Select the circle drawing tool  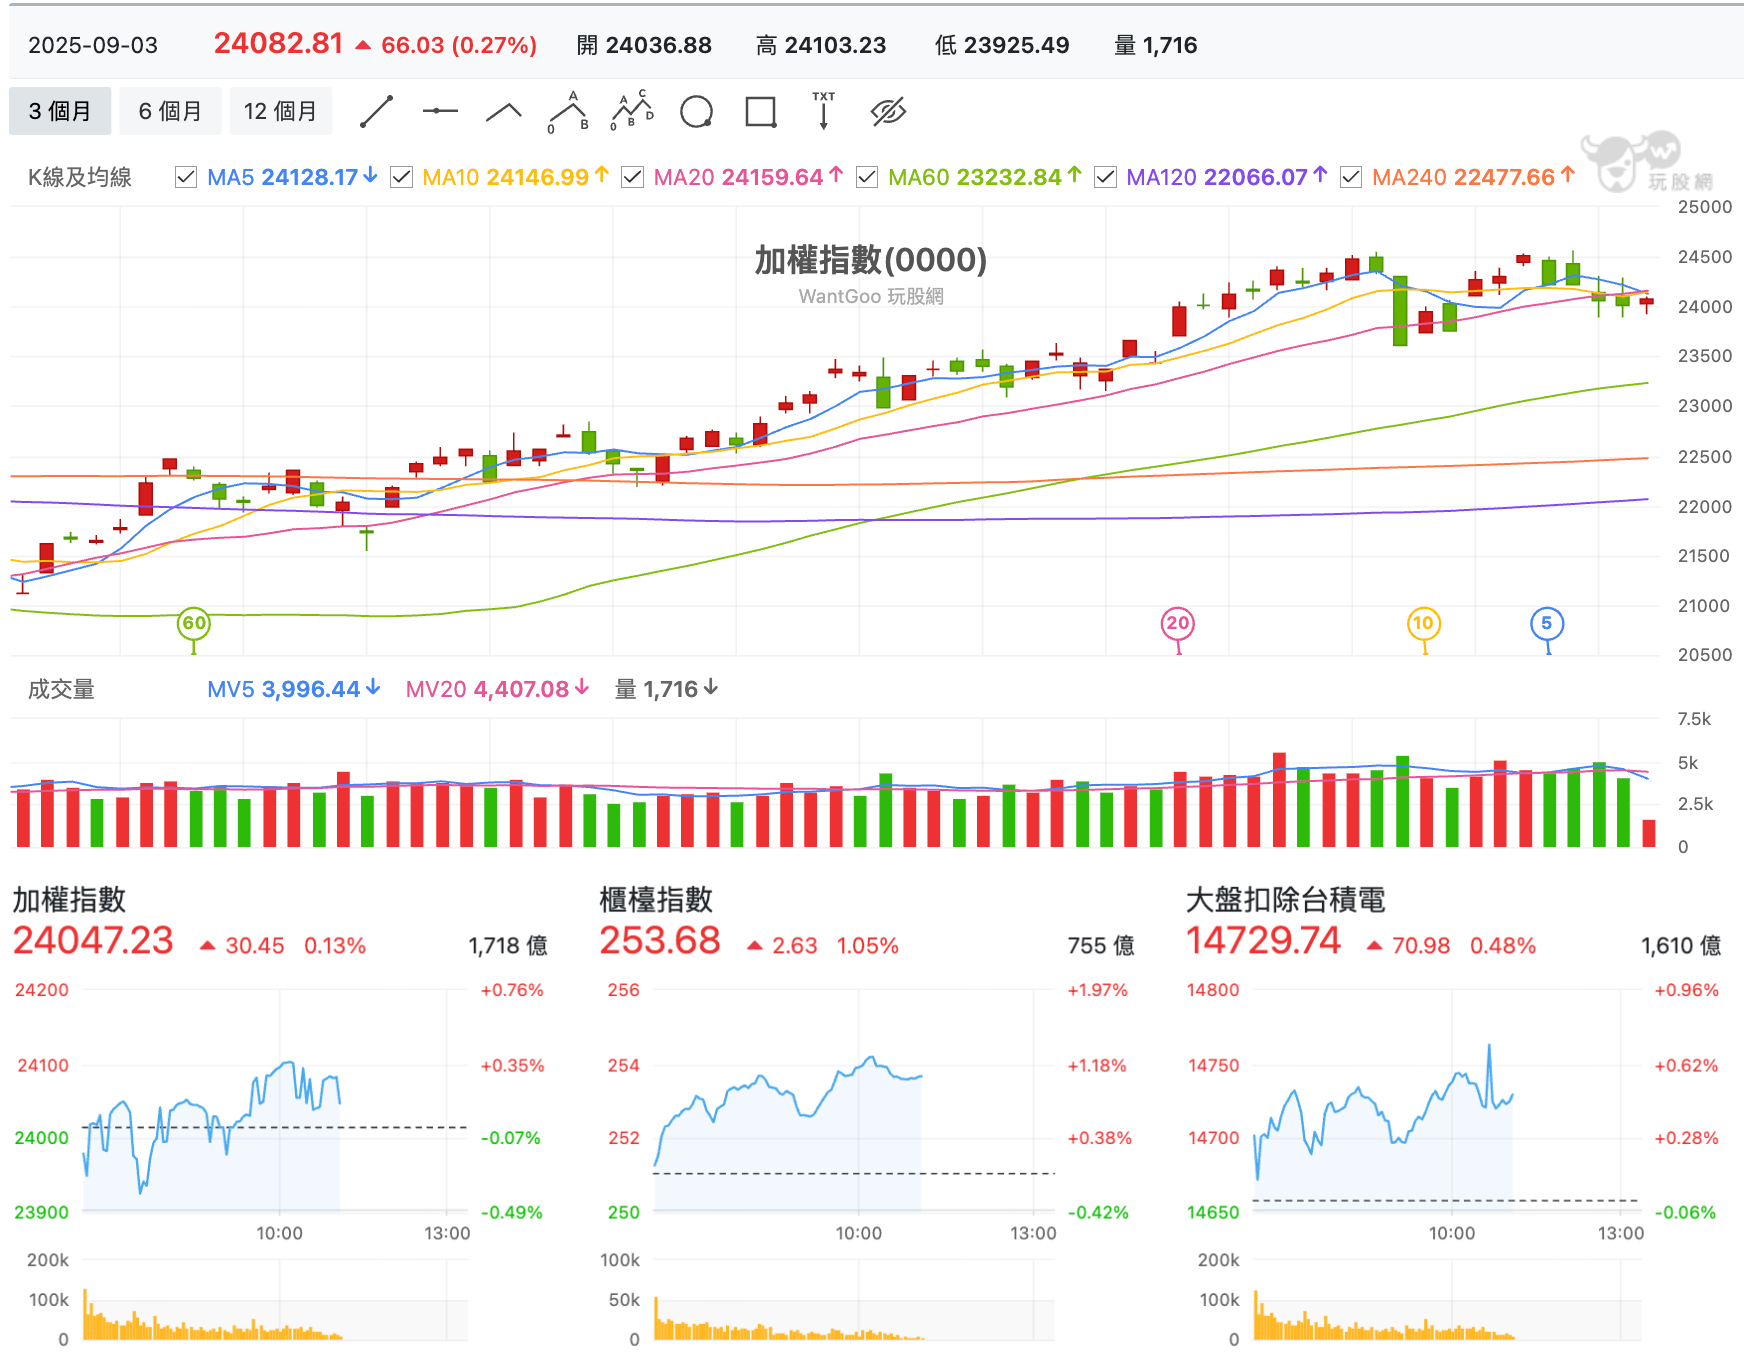696,112
